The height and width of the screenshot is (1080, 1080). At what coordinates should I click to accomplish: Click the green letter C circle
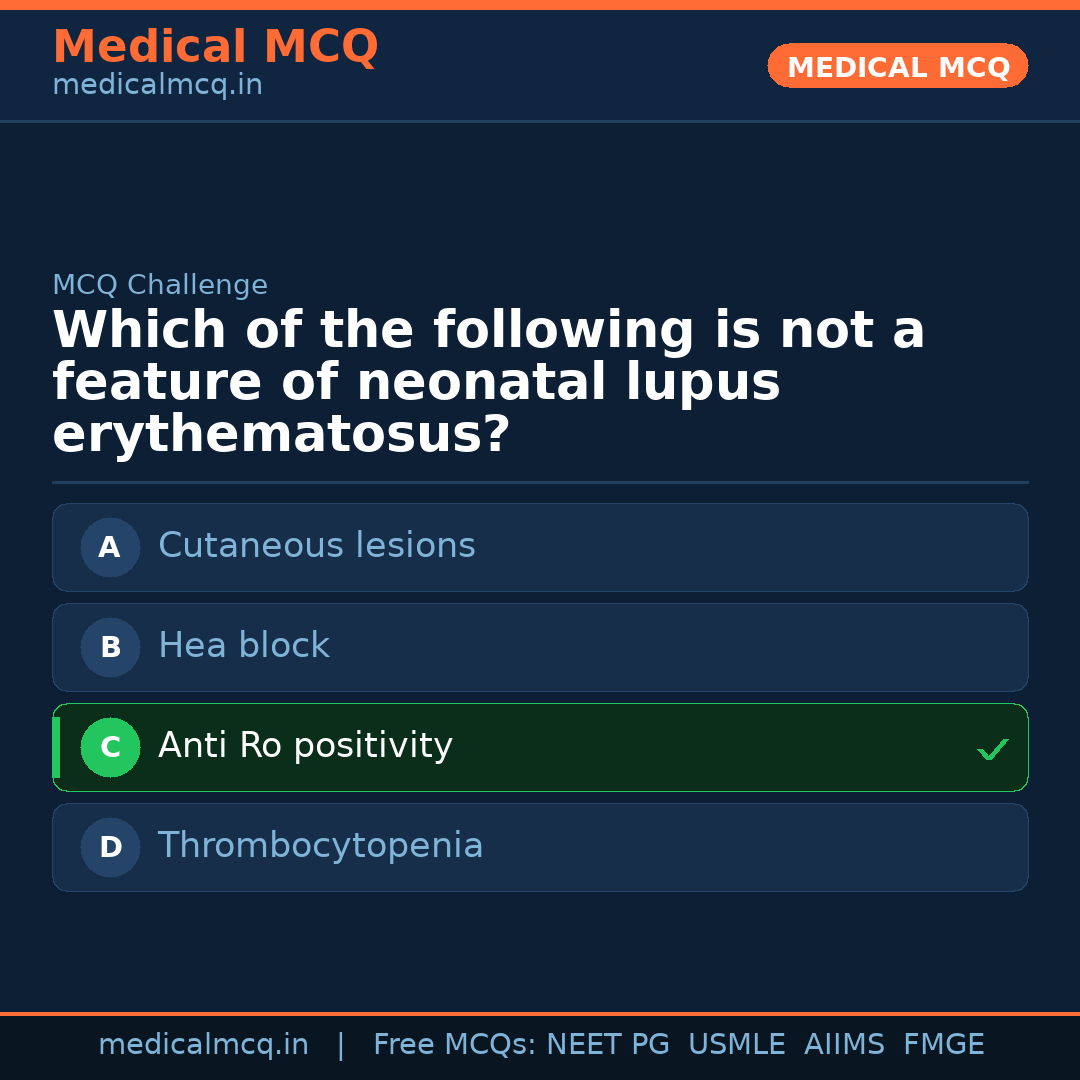tap(110, 747)
